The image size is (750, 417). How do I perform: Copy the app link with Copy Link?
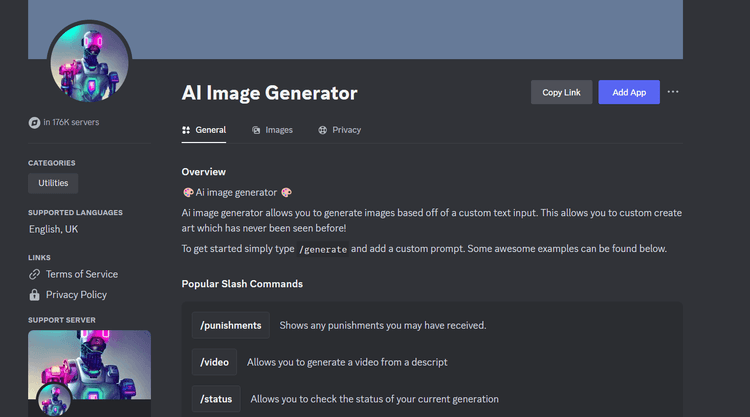[x=561, y=92]
